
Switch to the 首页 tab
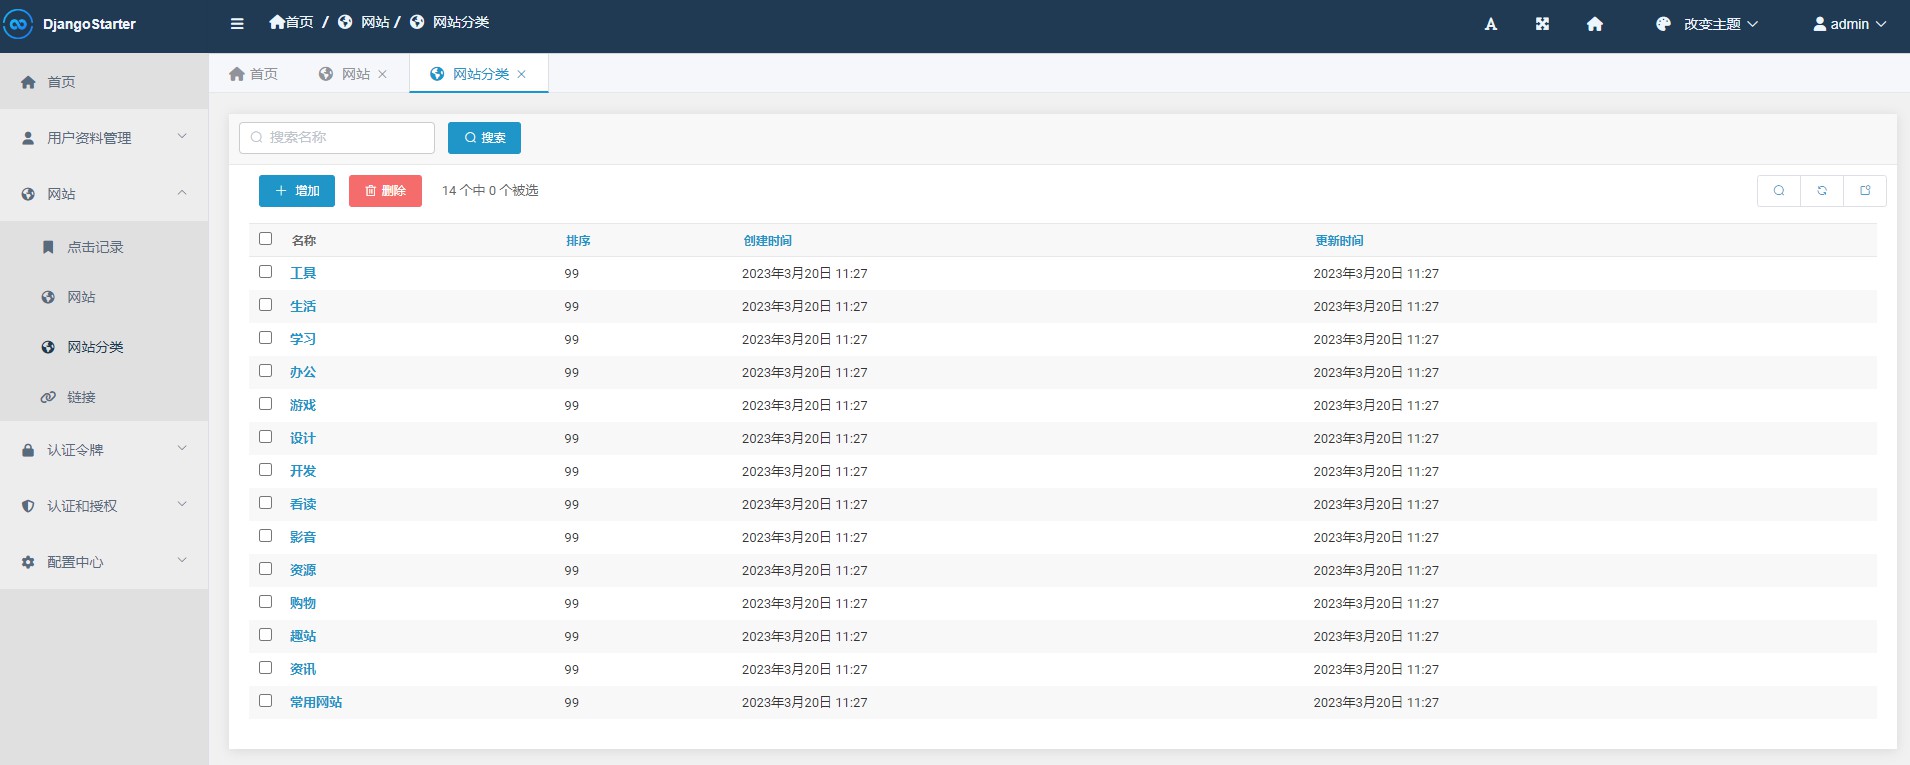click(x=254, y=74)
